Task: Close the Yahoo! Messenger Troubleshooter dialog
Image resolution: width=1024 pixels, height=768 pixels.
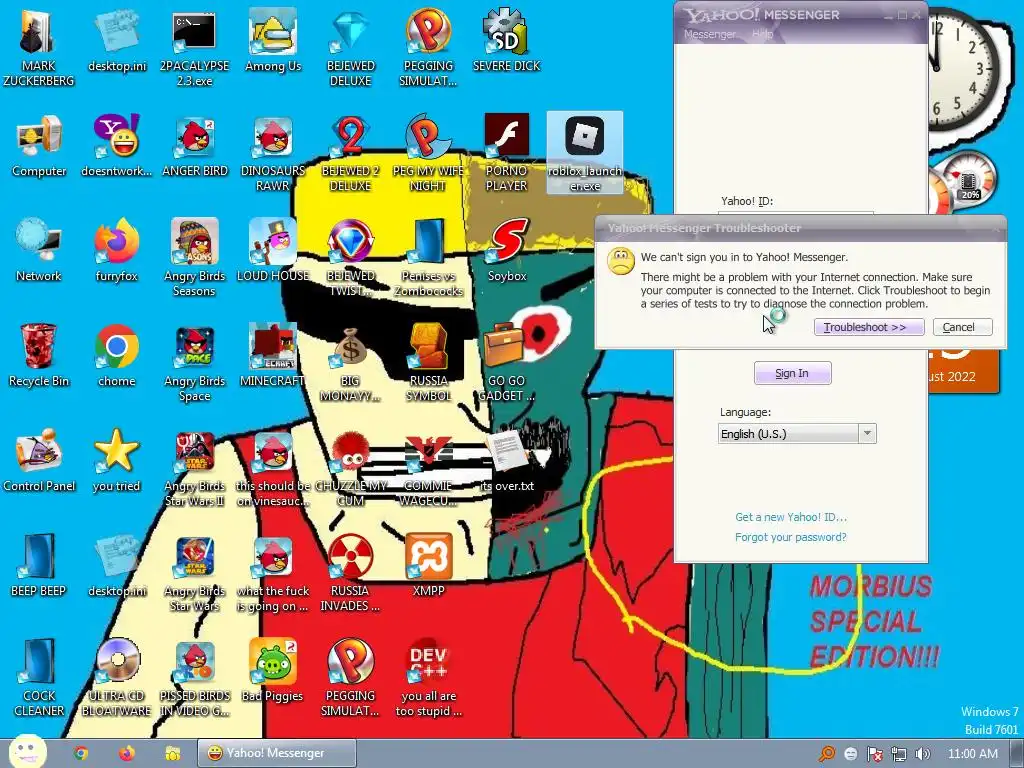Action: click(996, 228)
